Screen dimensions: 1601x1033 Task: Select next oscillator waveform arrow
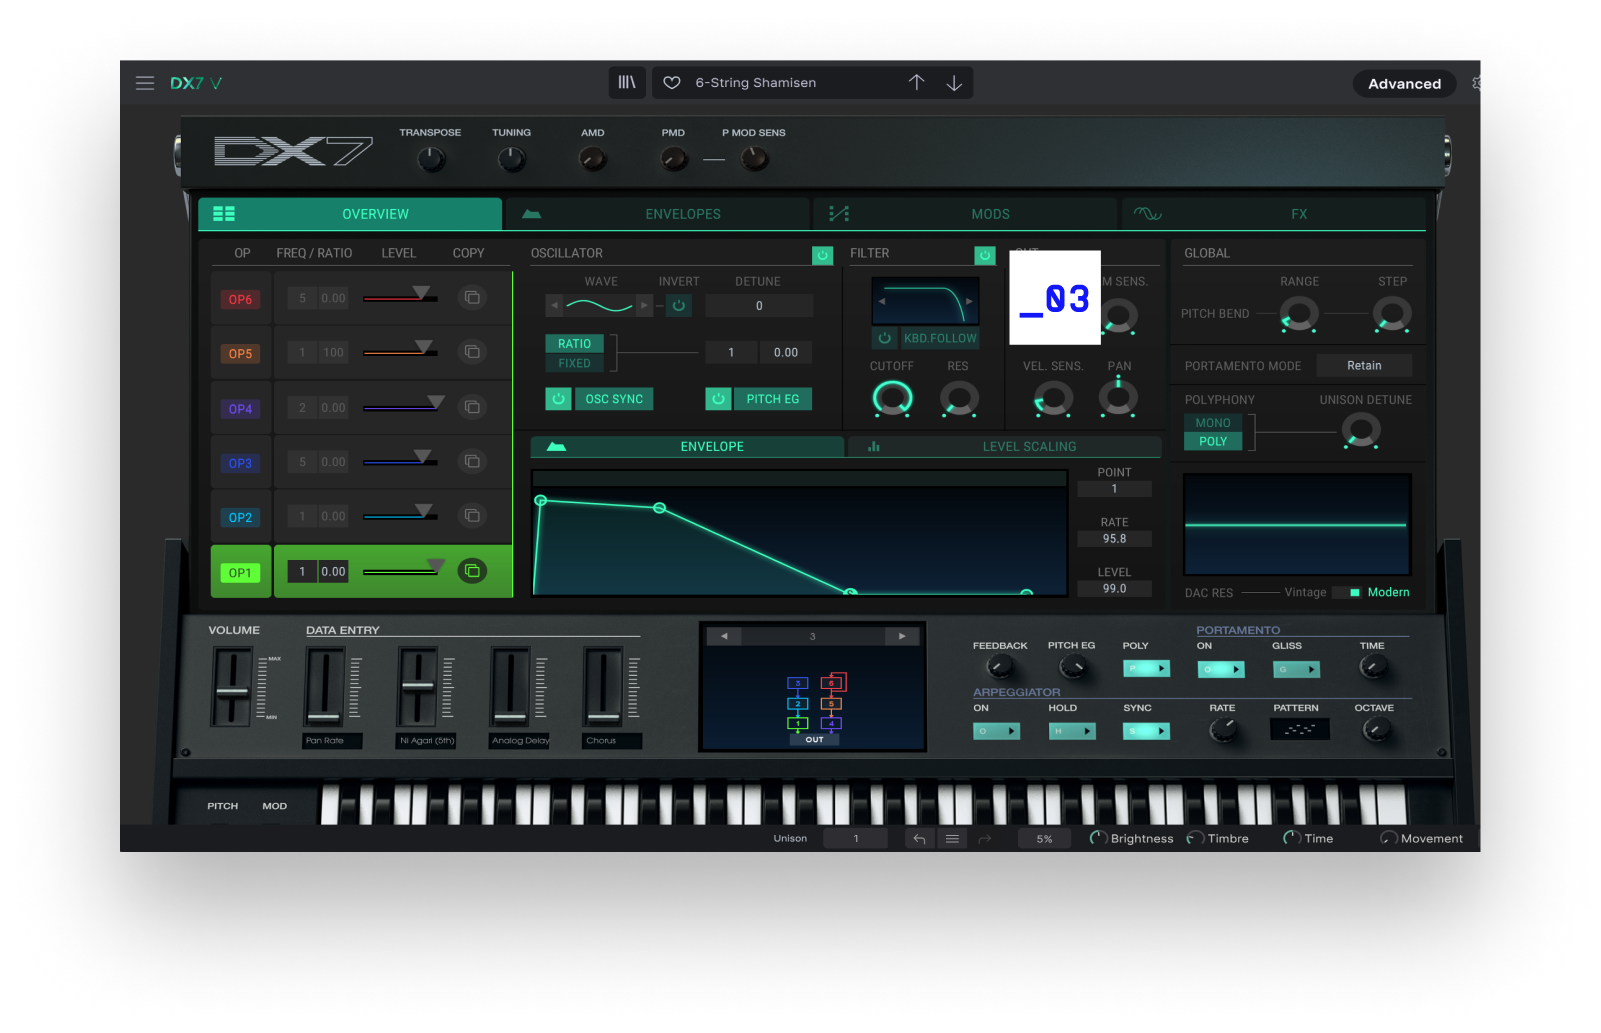(644, 305)
